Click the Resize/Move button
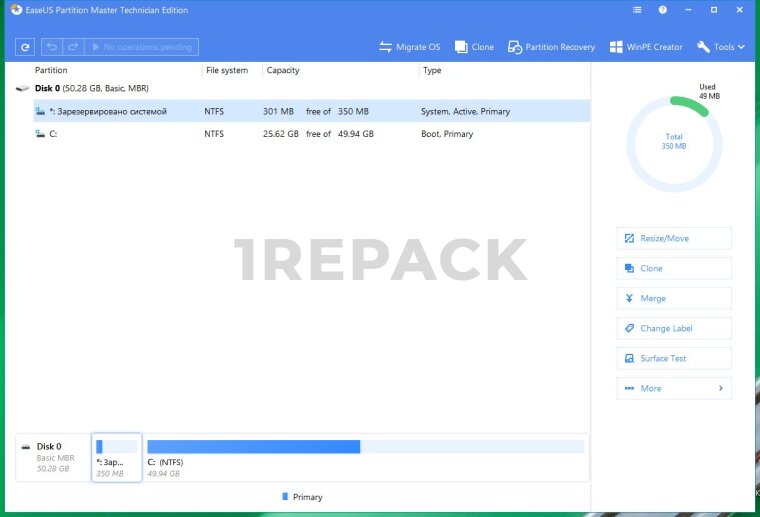 coord(674,238)
